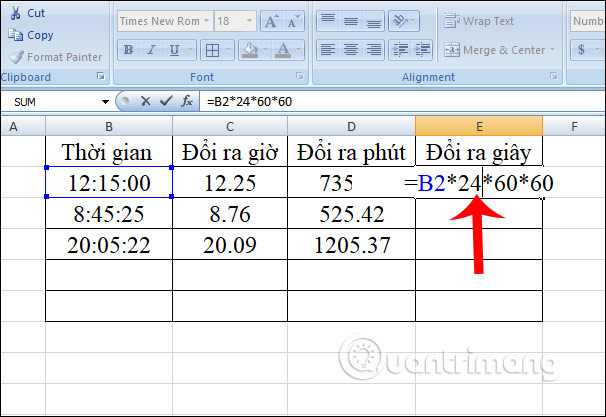The height and width of the screenshot is (417, 606).
Task: Center text horizontally
Action: (x=351, y=50)
